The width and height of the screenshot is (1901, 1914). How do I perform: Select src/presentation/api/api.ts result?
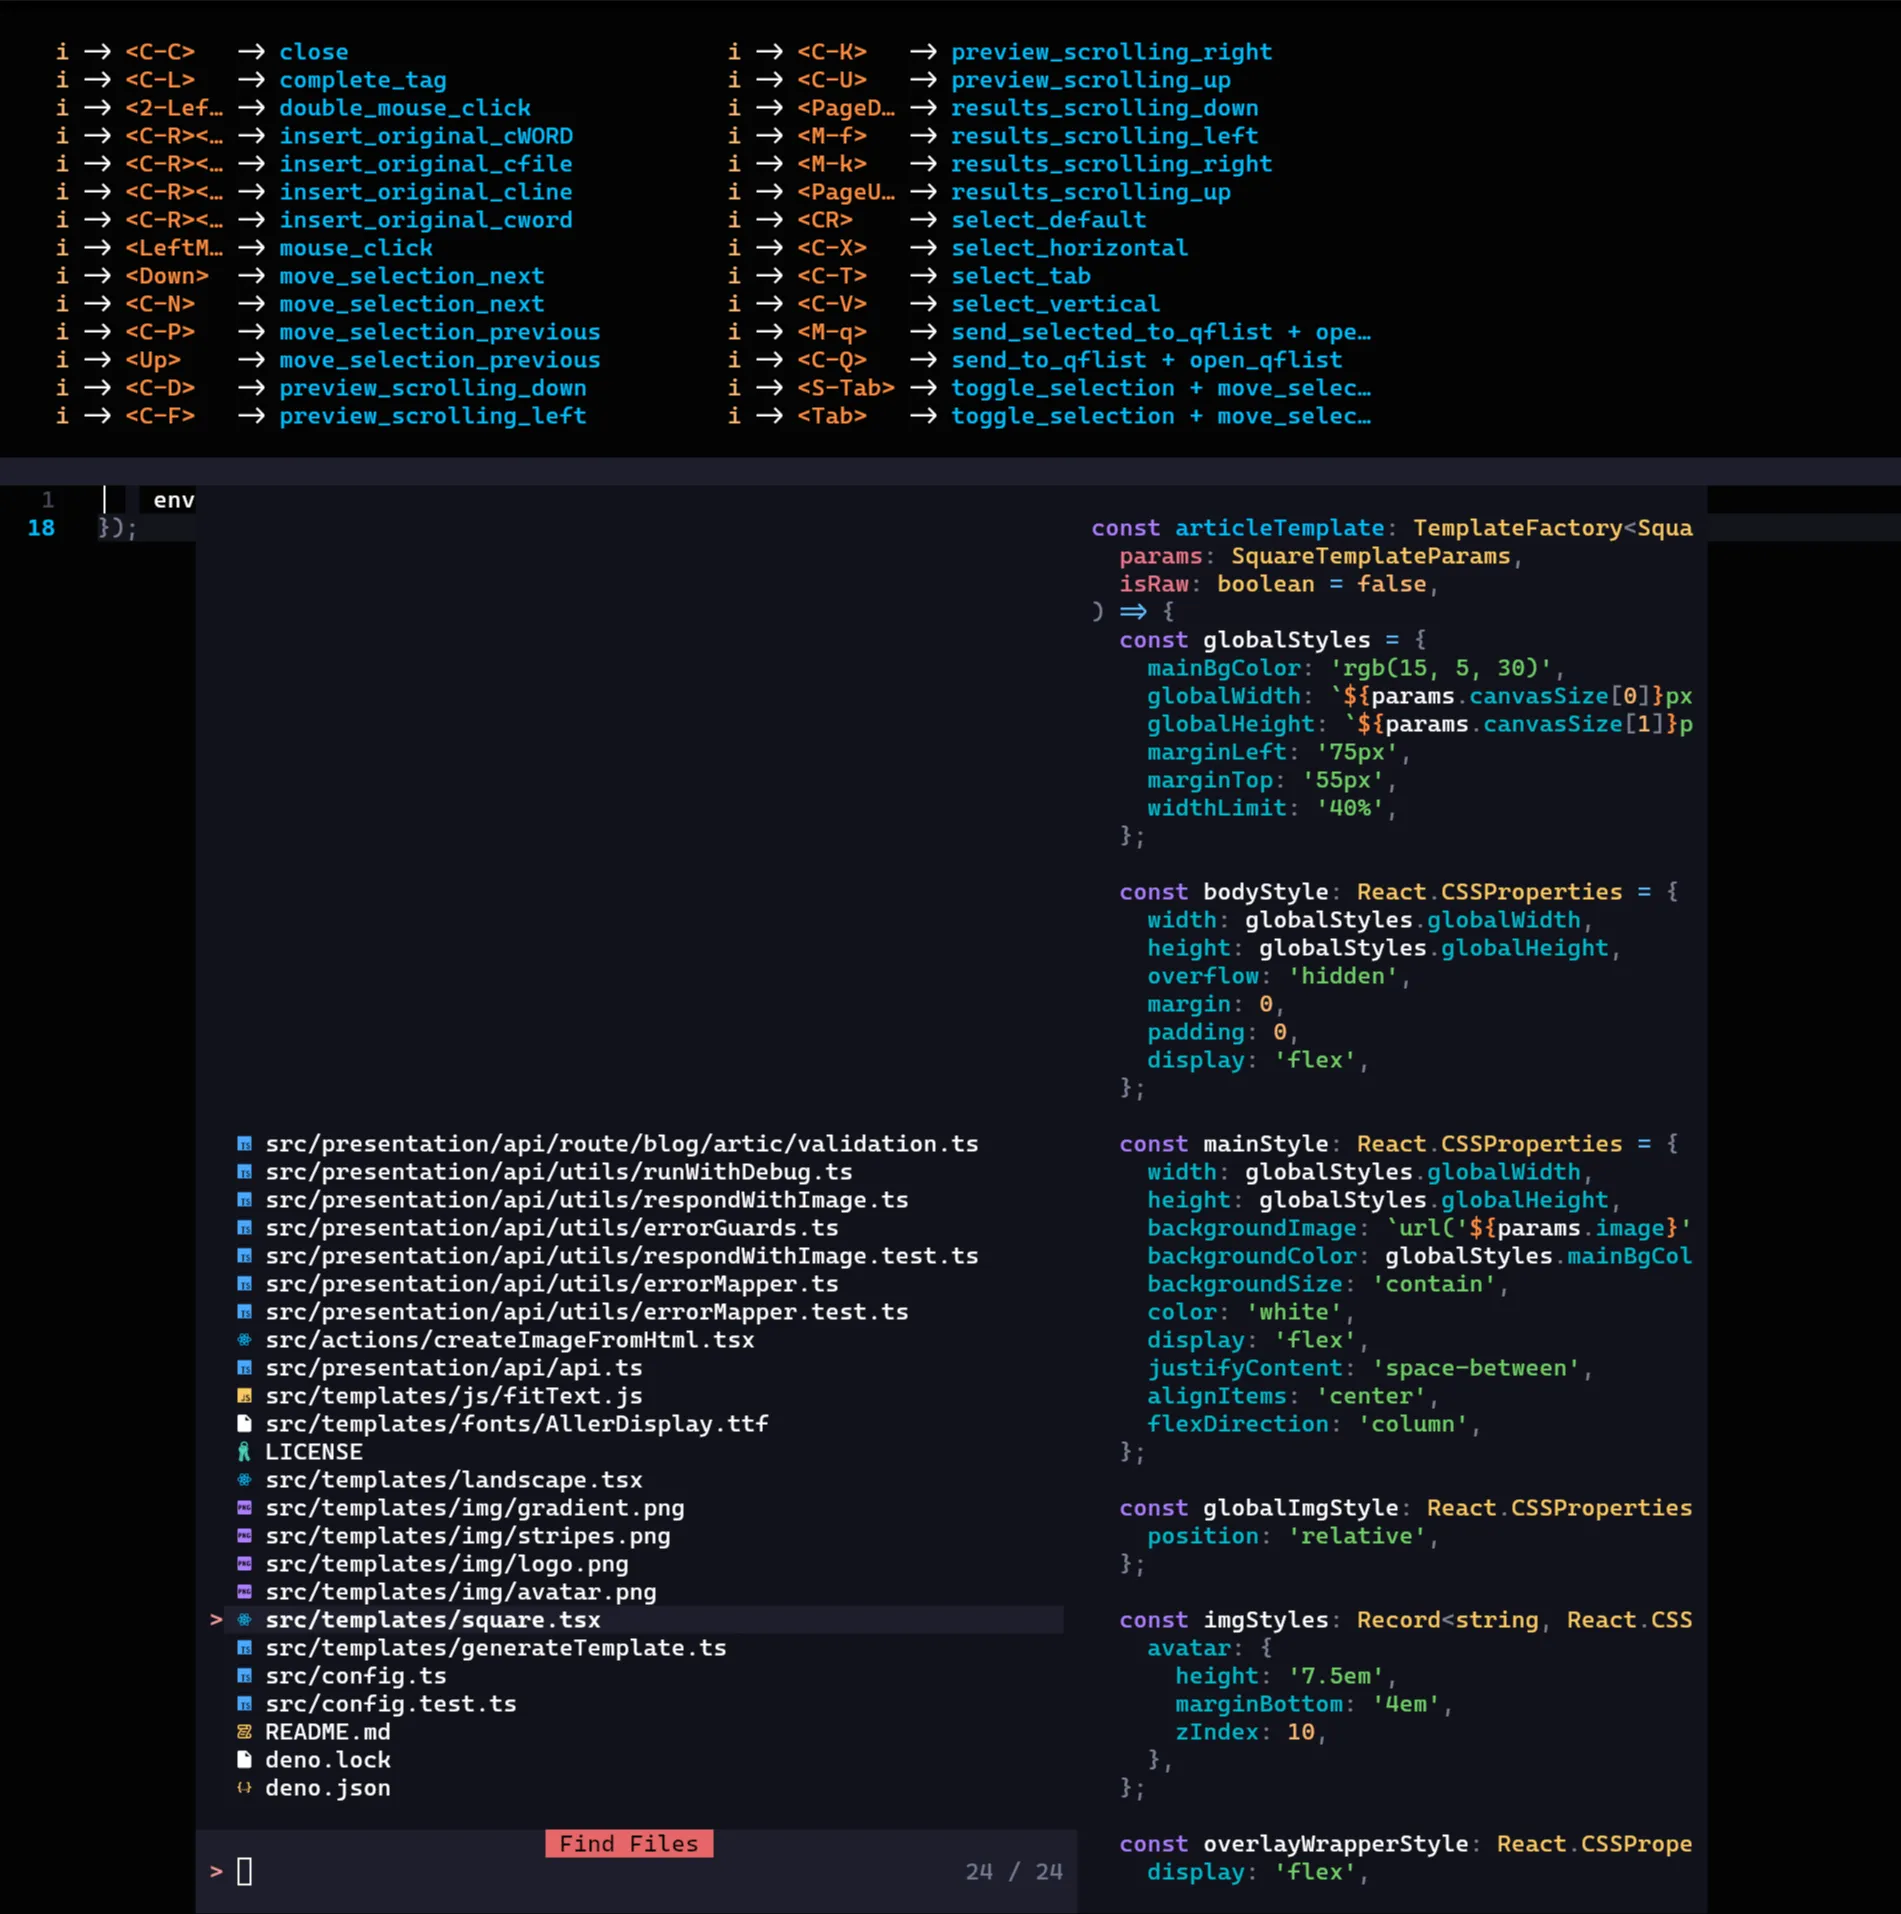tap(453, 1368)
